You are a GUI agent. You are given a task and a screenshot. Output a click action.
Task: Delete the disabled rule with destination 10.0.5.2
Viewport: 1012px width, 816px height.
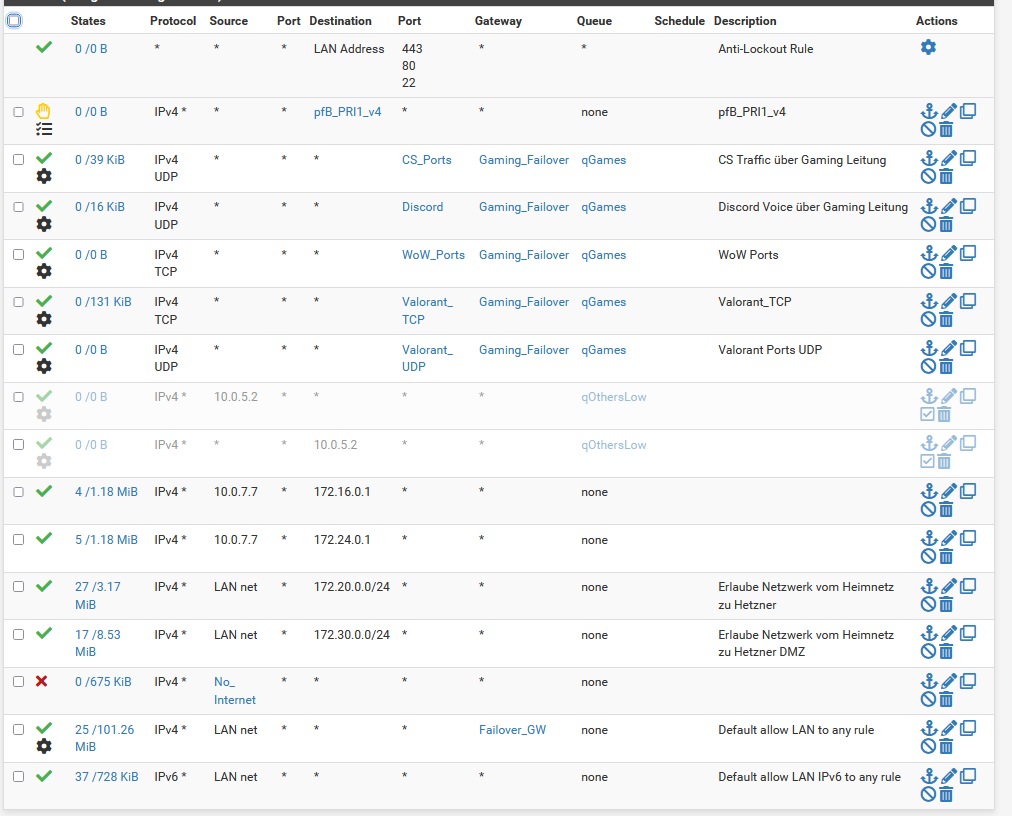(944, 462)
